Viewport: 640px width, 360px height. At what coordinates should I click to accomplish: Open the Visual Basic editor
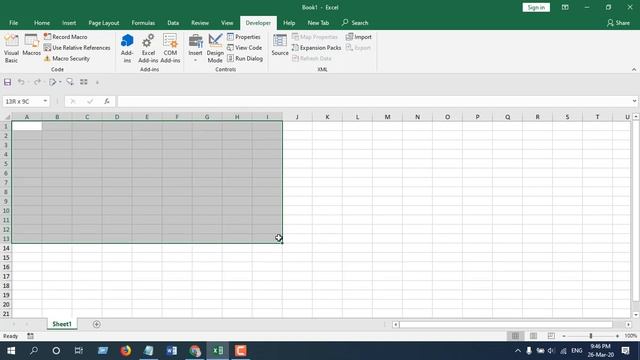point(11,48)
